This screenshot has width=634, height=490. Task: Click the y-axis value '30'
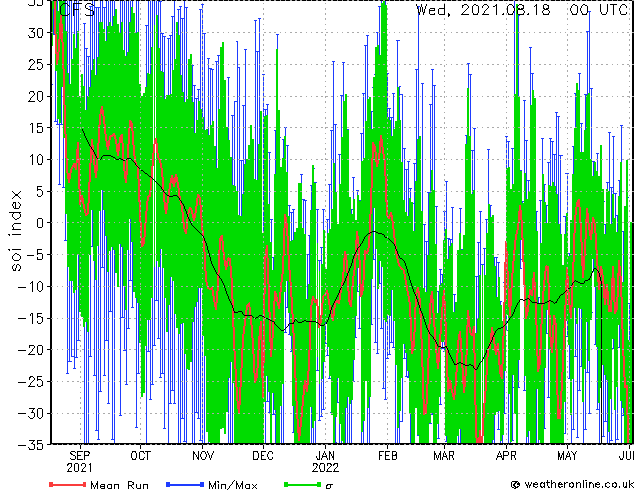coord(36,33)
